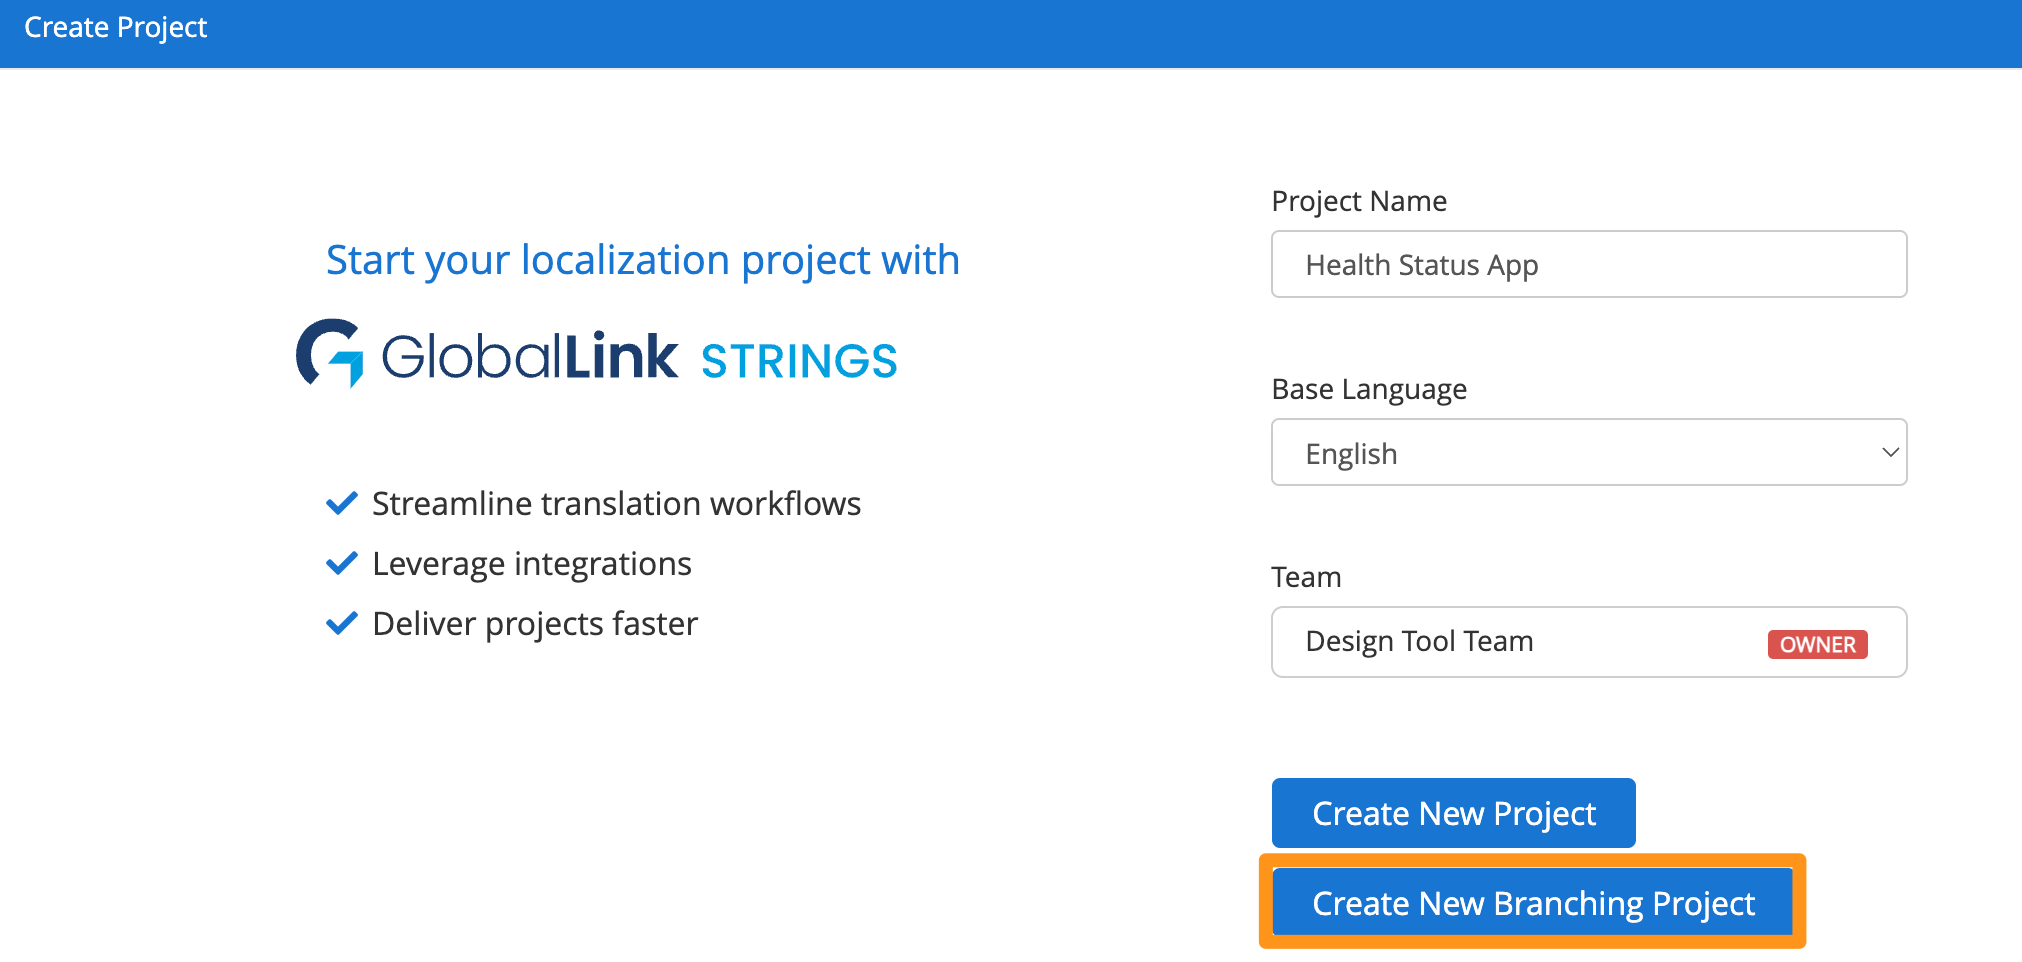Click the GlobalLink wordmark
Viewport: 2022px width, 962px height.
coord(529,357)
